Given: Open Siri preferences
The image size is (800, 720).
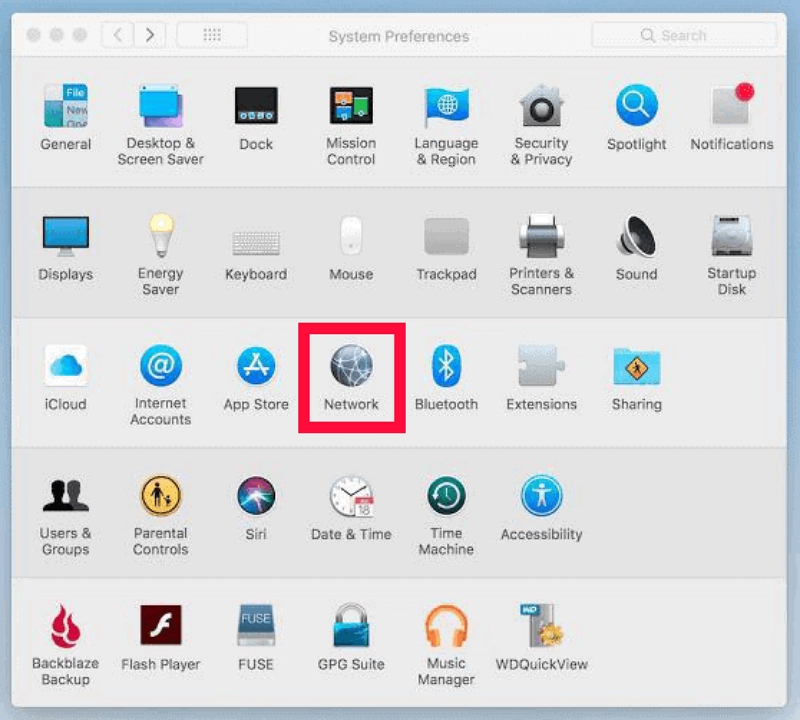Looking at the screenshot, I should (x=256, y=508).
